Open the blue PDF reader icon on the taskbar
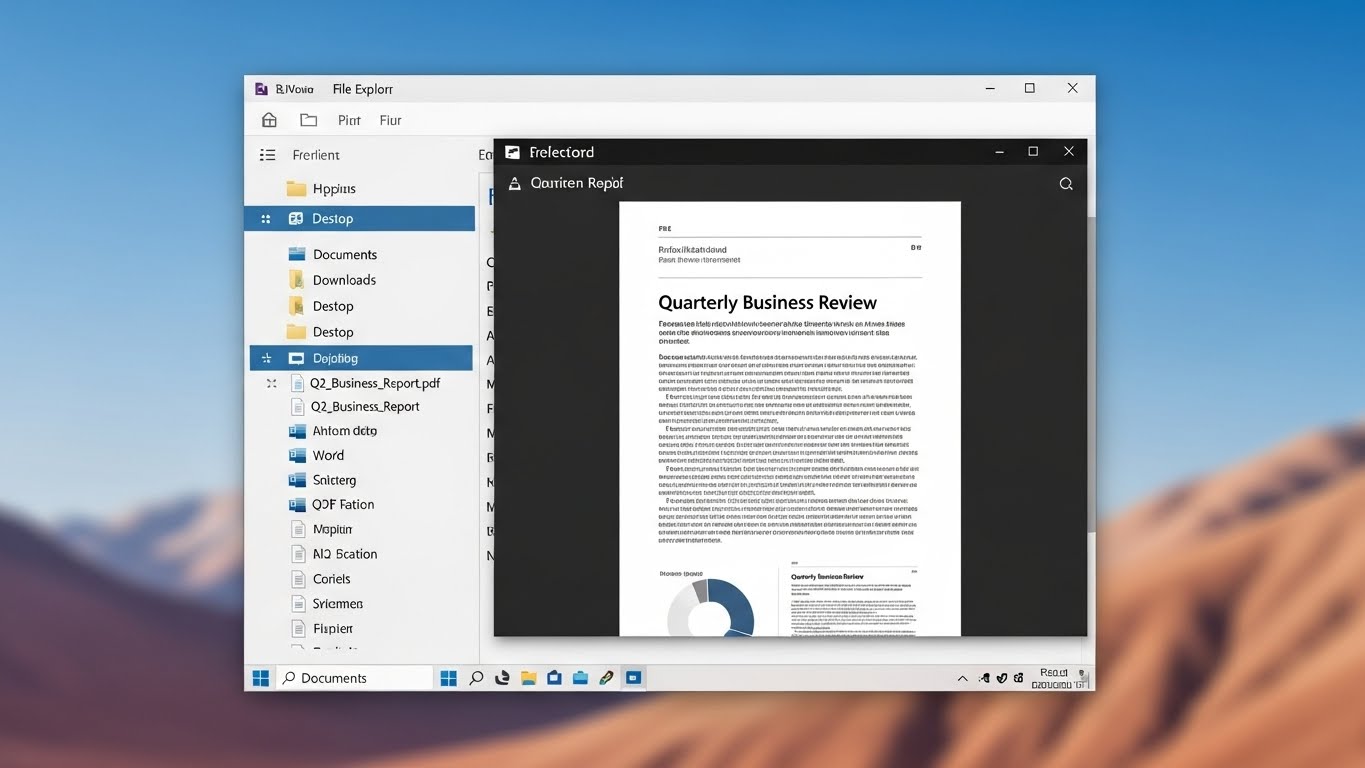Screen dimensions: 1365x768 point(633,677)
